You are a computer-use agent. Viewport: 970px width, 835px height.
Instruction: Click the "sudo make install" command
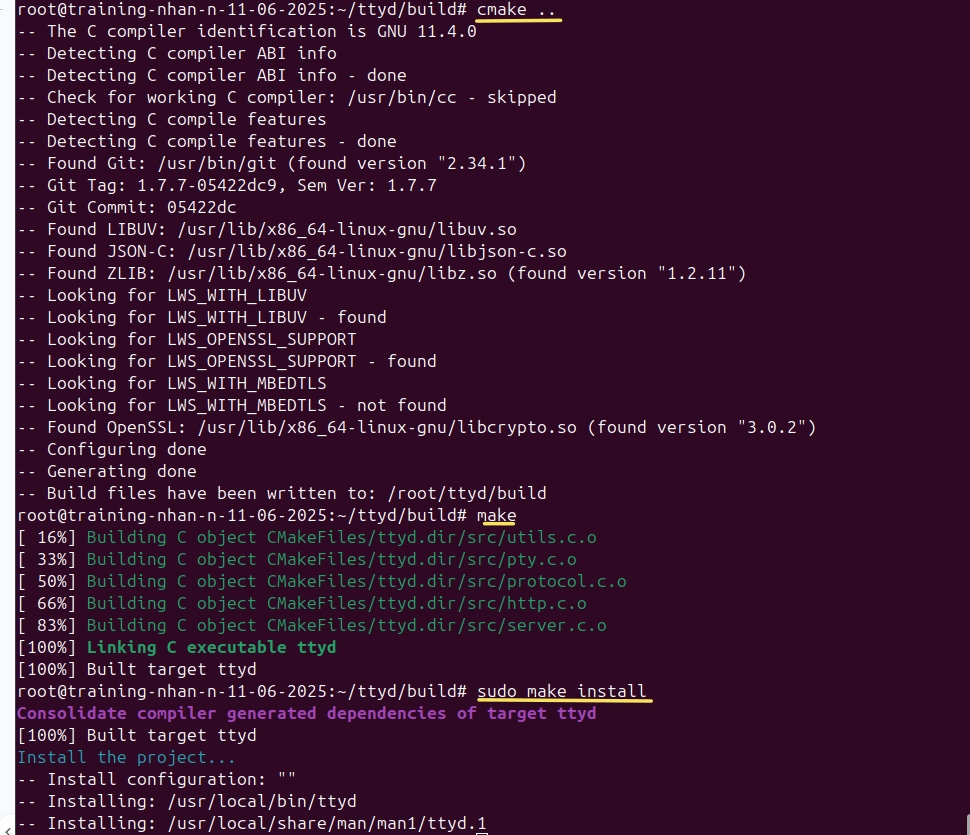pyautogui.click(x=561, y=691)
